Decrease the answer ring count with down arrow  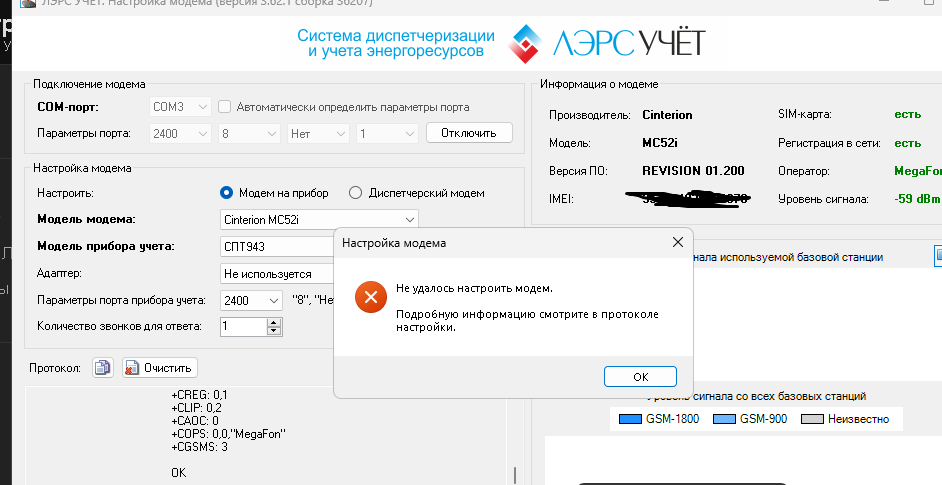[274, 331]
